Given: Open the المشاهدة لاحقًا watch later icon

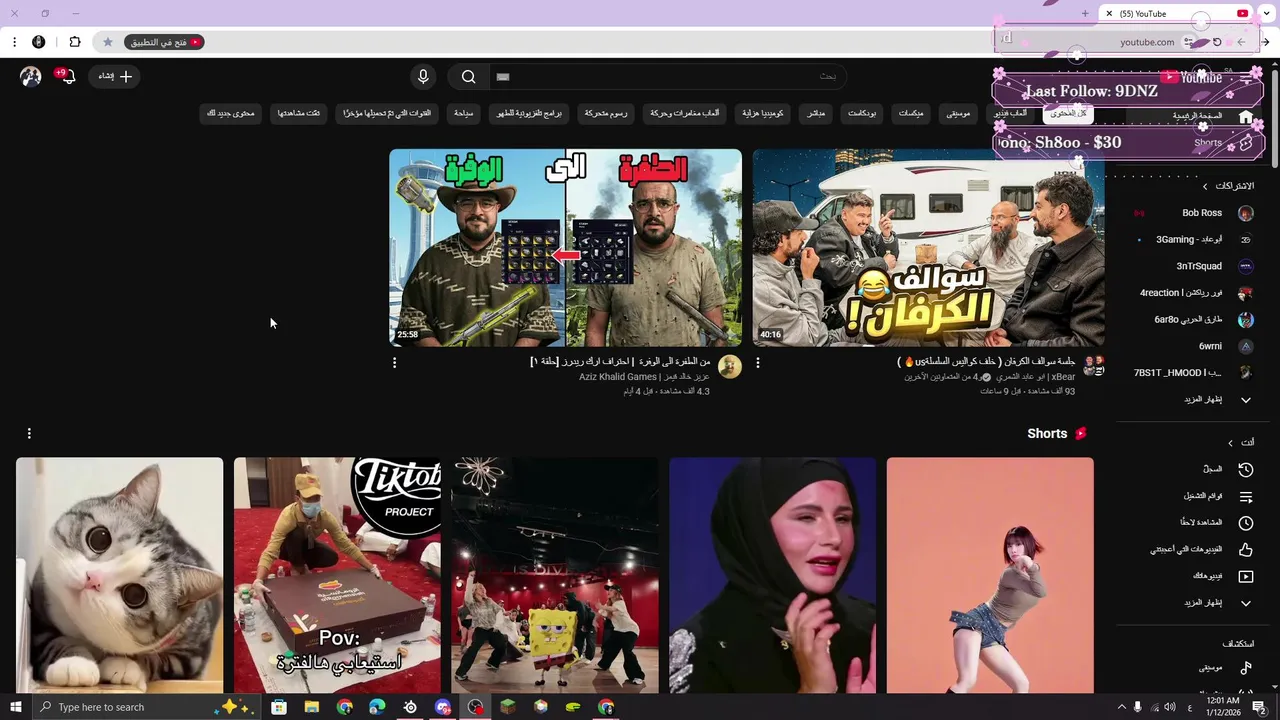Looking at the screenshot, I should 1246,523.
